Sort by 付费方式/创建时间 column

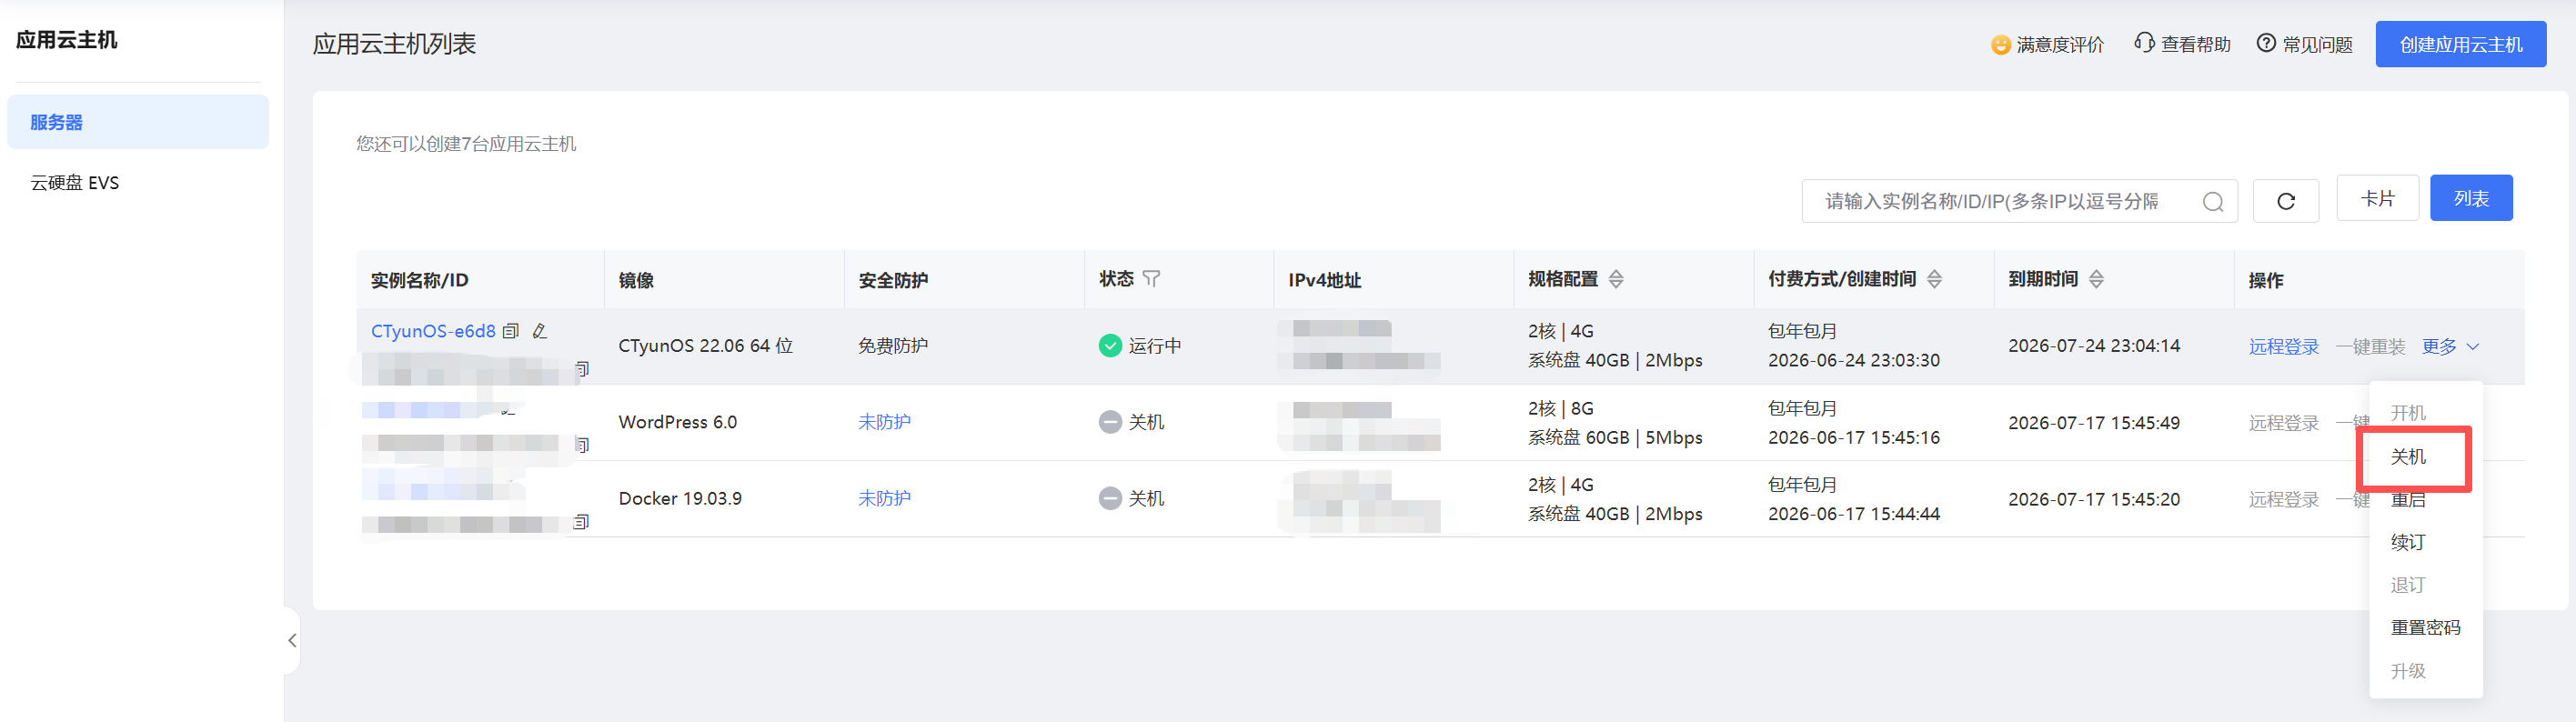1935,279
